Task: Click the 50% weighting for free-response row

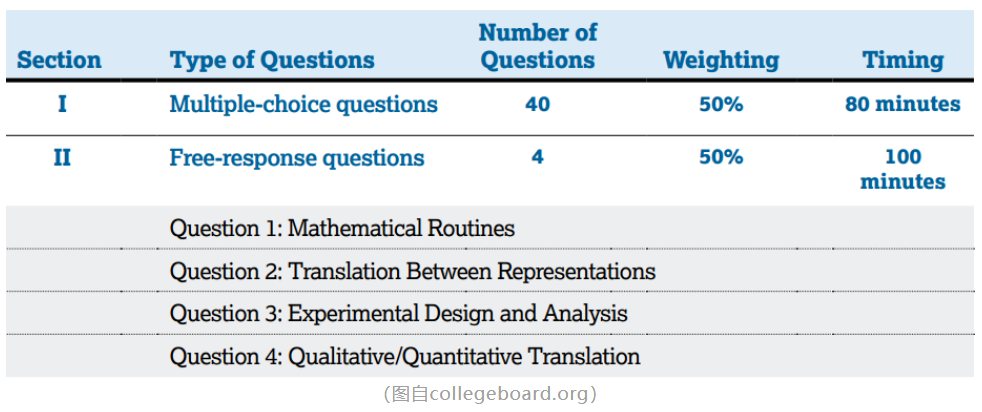Action: [720, 158]
